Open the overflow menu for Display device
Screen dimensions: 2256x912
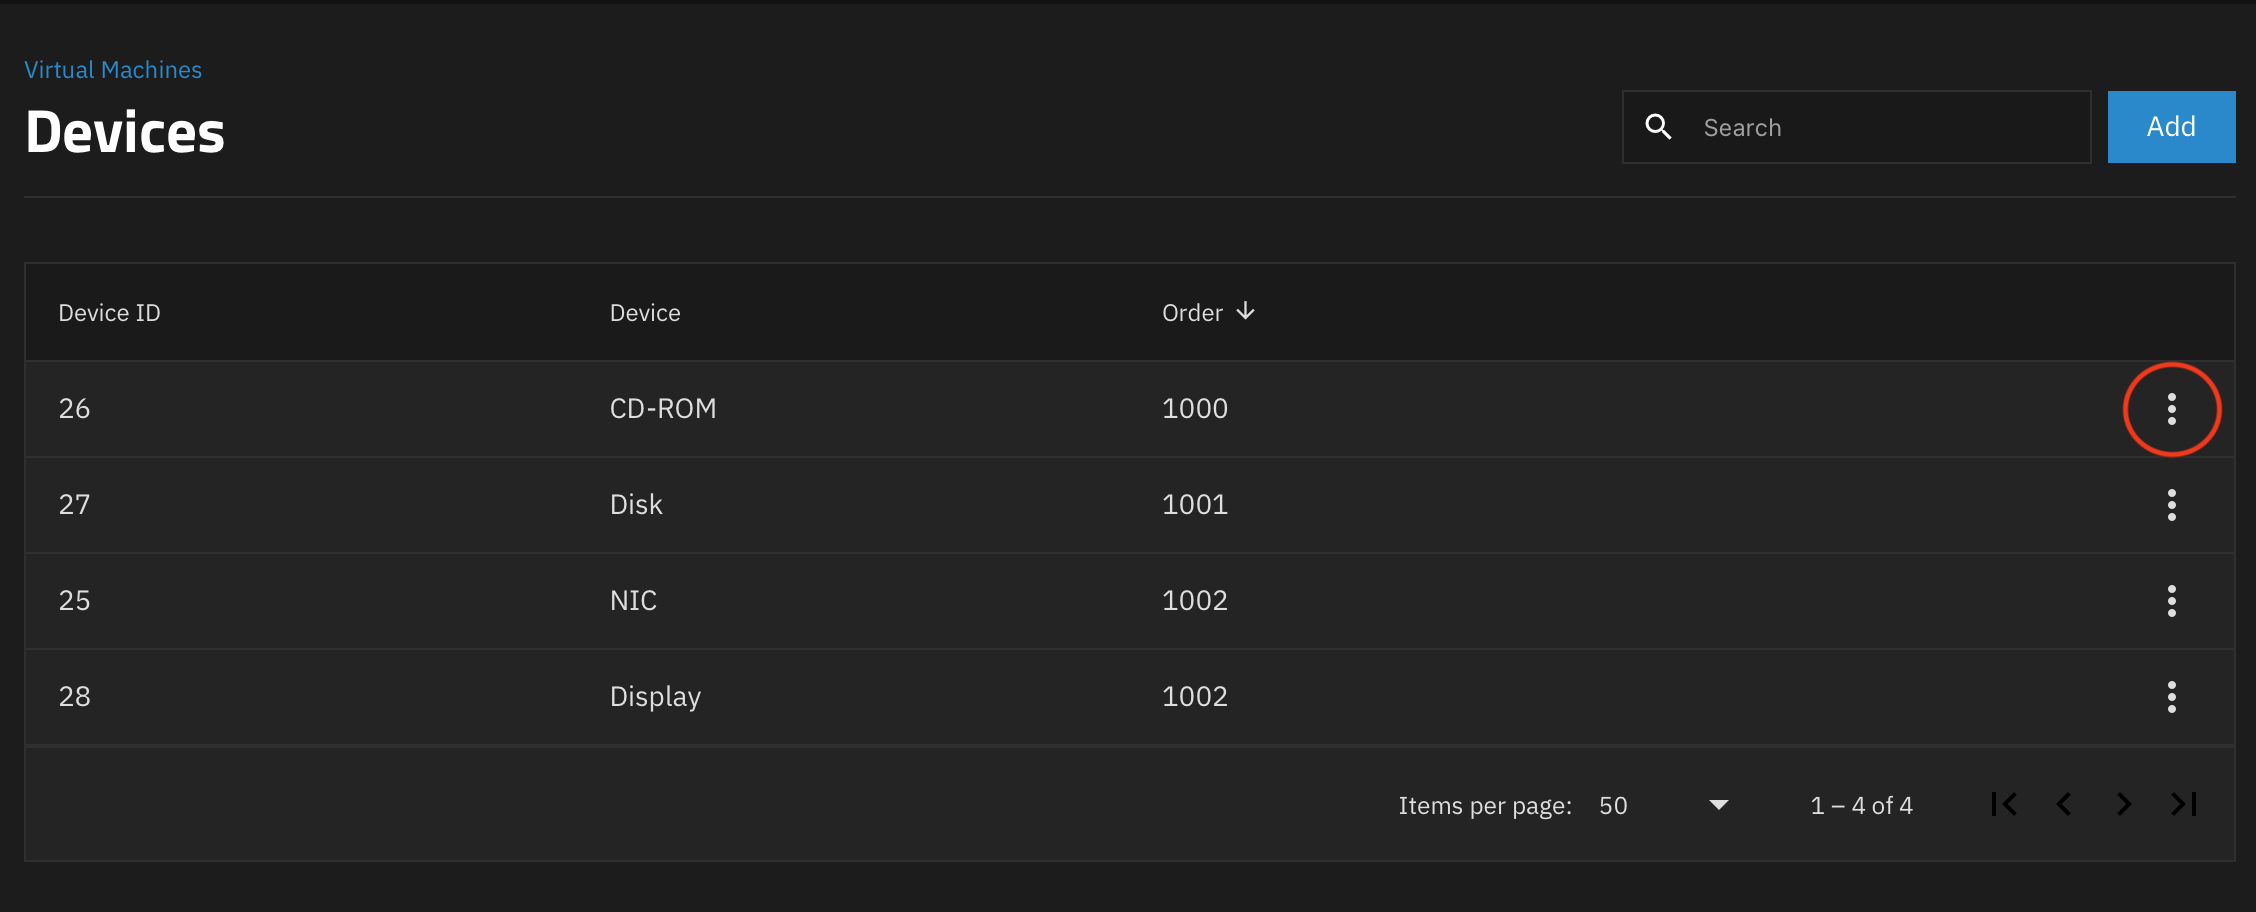pos(2172,697)
